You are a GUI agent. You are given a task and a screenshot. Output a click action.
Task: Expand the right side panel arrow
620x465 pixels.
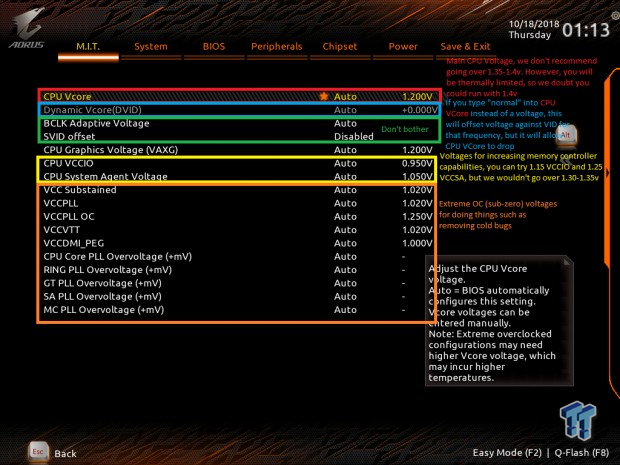click(608, 173)
